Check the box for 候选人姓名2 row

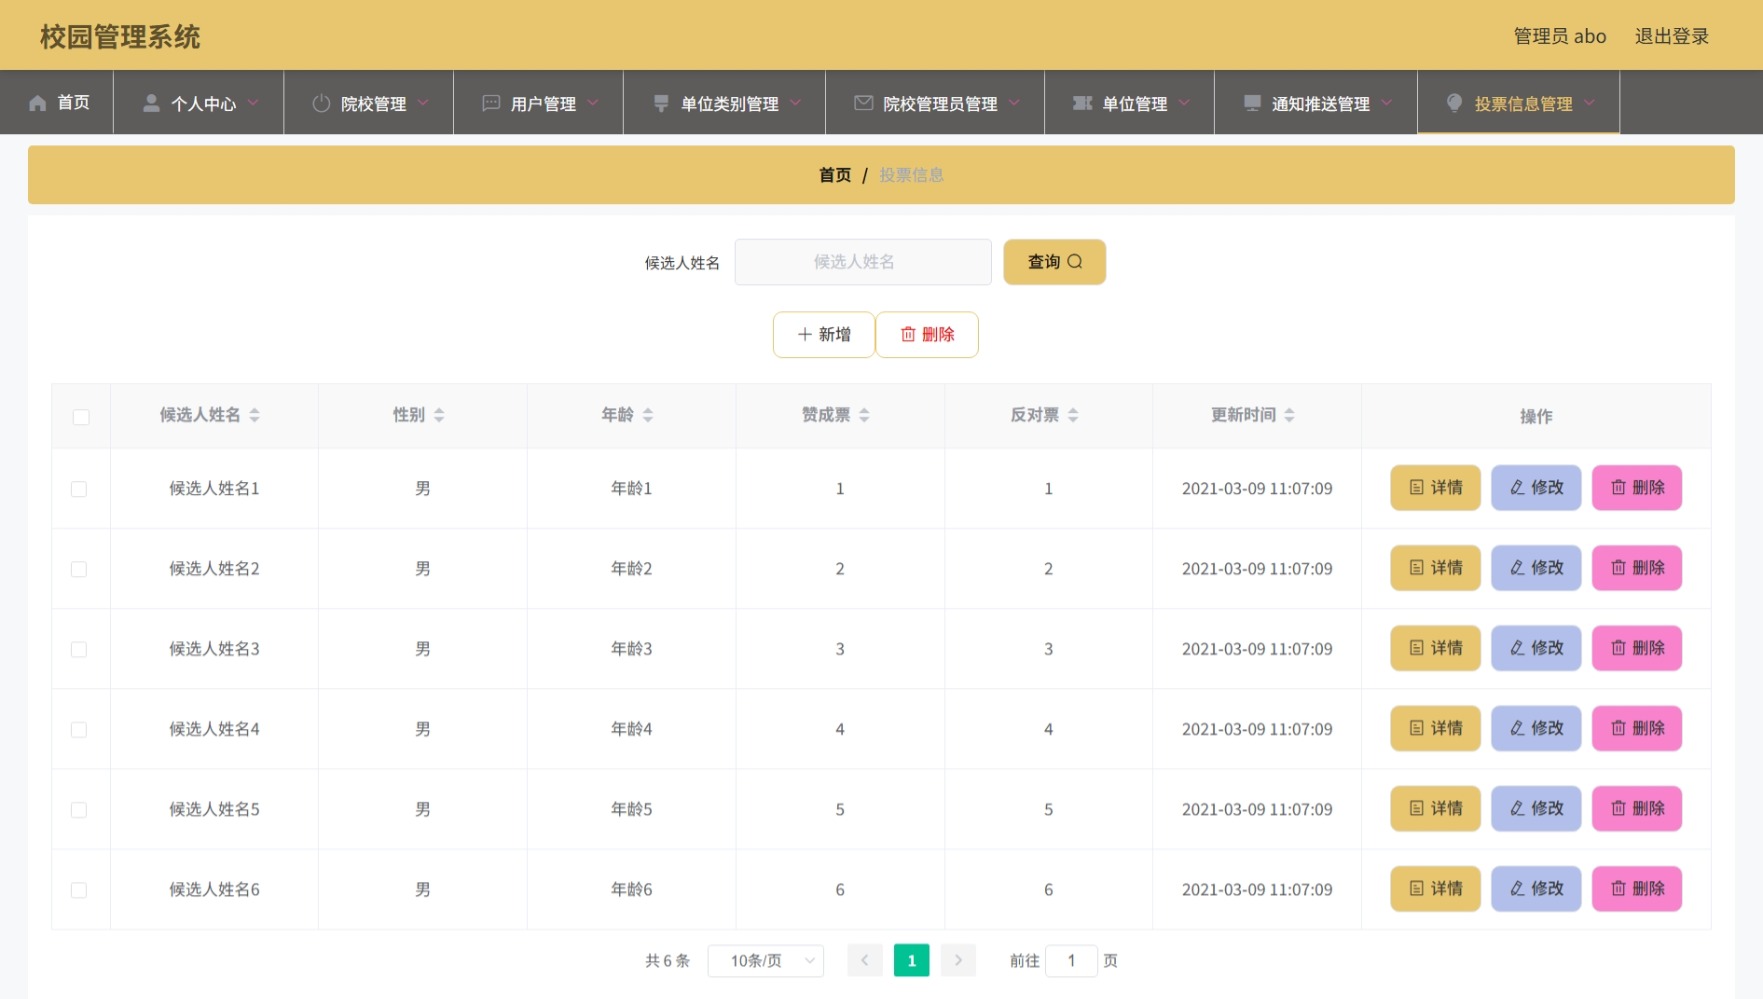click(x=79, y=569)
